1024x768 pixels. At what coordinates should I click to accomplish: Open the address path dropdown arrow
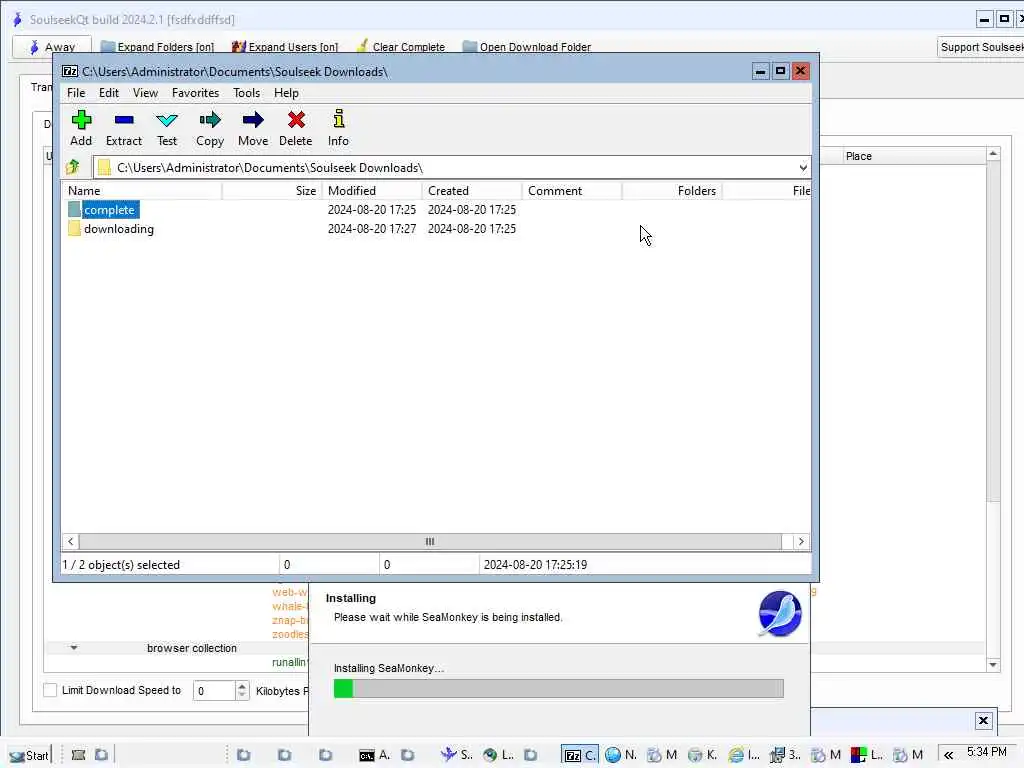(803, 168)
